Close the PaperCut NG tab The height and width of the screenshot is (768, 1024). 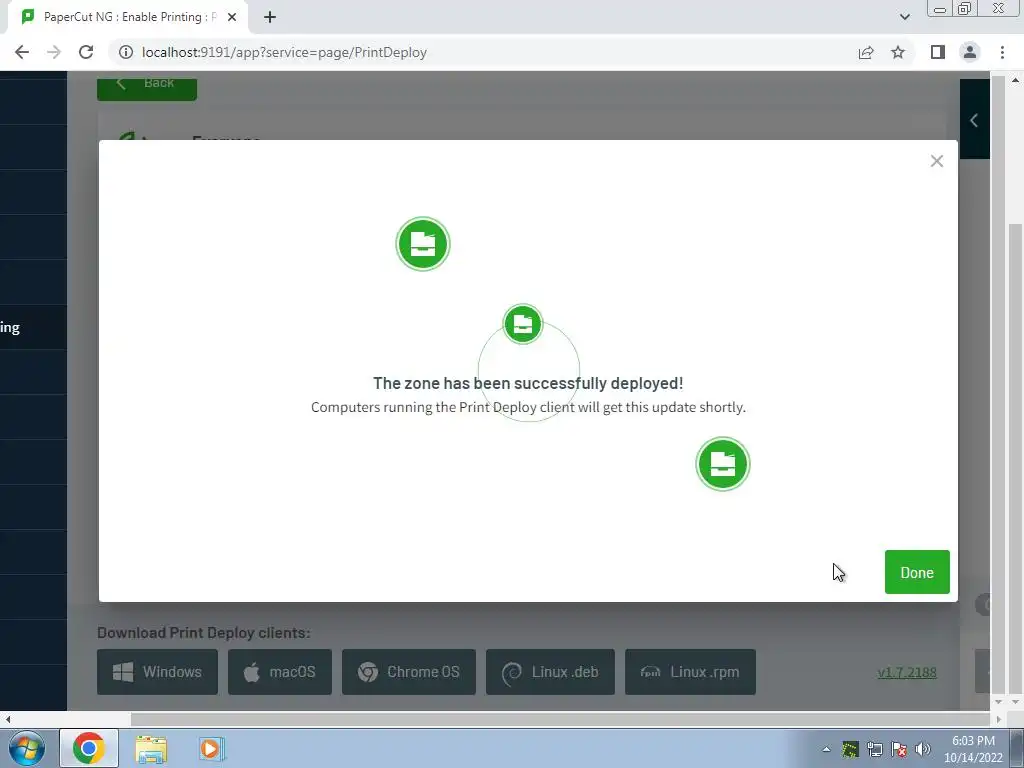coord(232,17)
